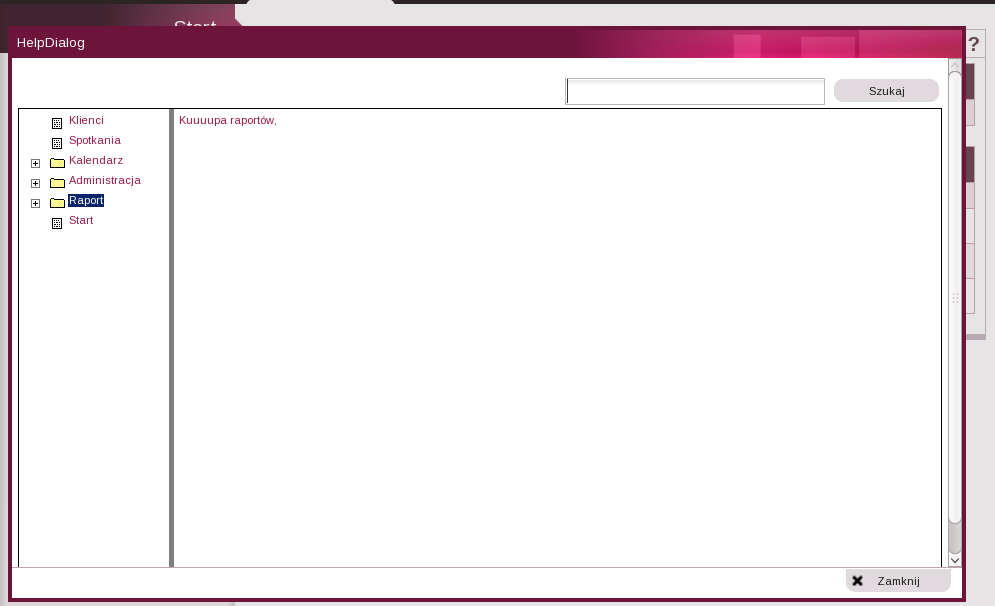Expand the Kalendarz tree node
The height and width of the screenshot is (606, 995).
[36, 163]
